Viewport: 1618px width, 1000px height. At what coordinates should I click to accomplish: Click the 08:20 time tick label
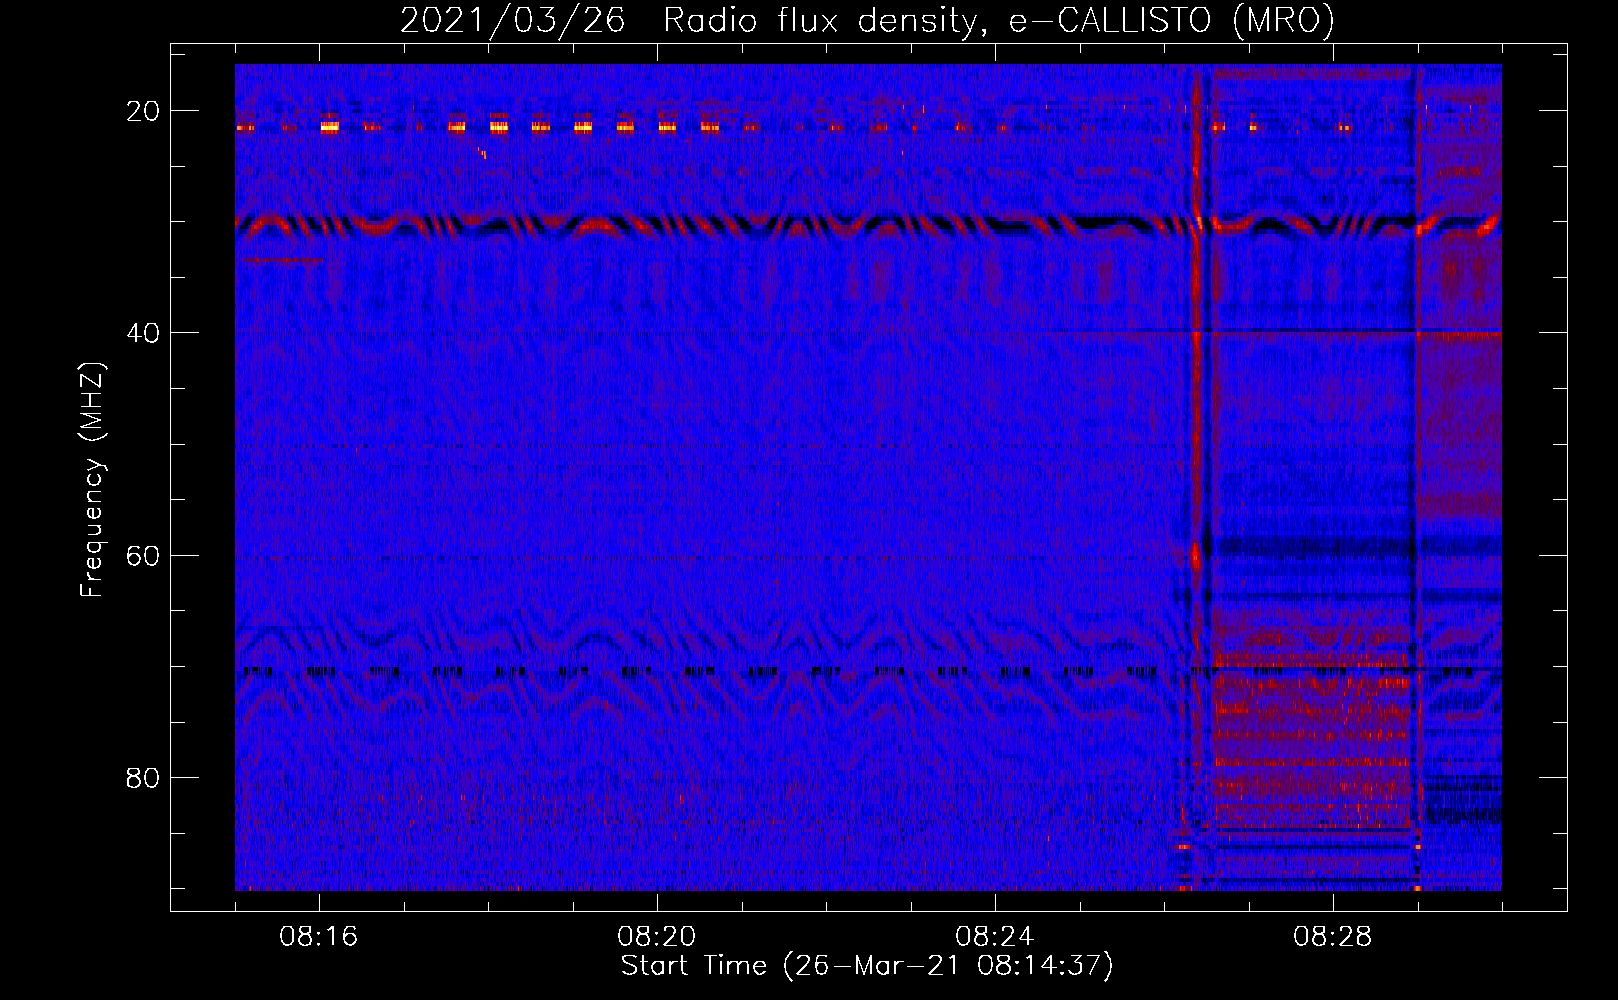click(x=657, y=937)
